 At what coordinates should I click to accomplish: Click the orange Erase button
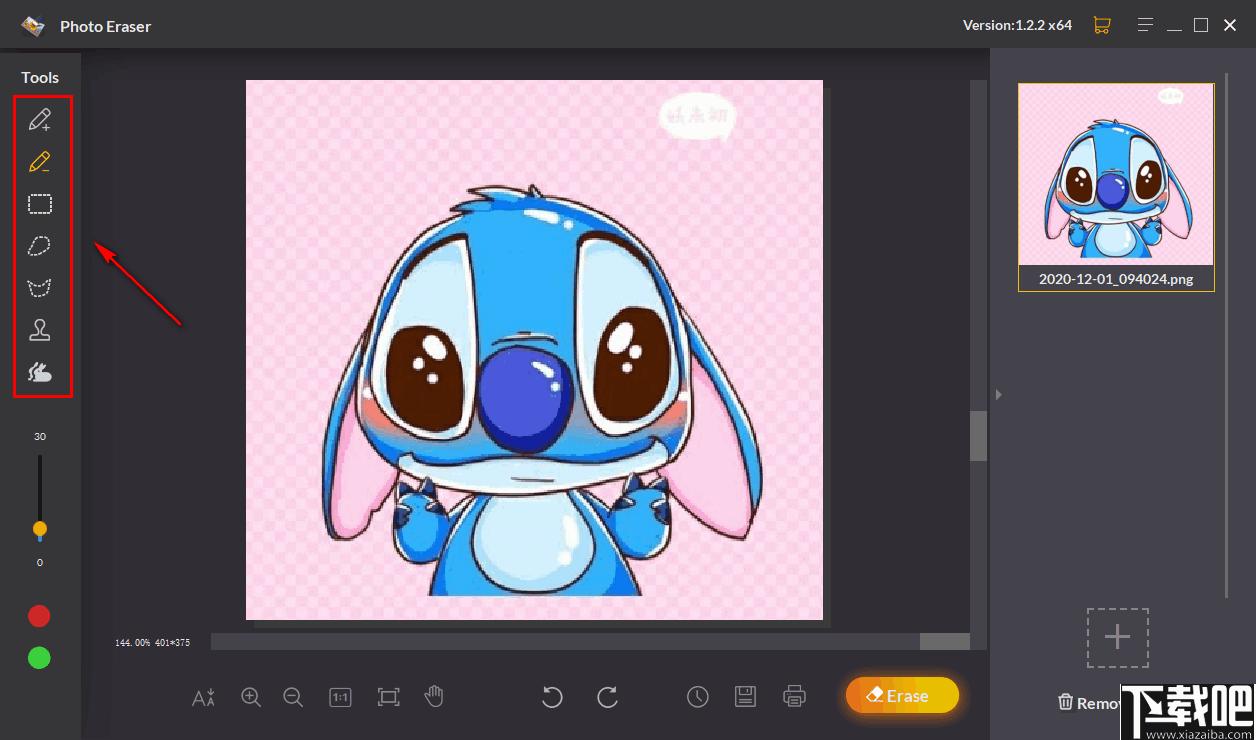pos(902,696)
